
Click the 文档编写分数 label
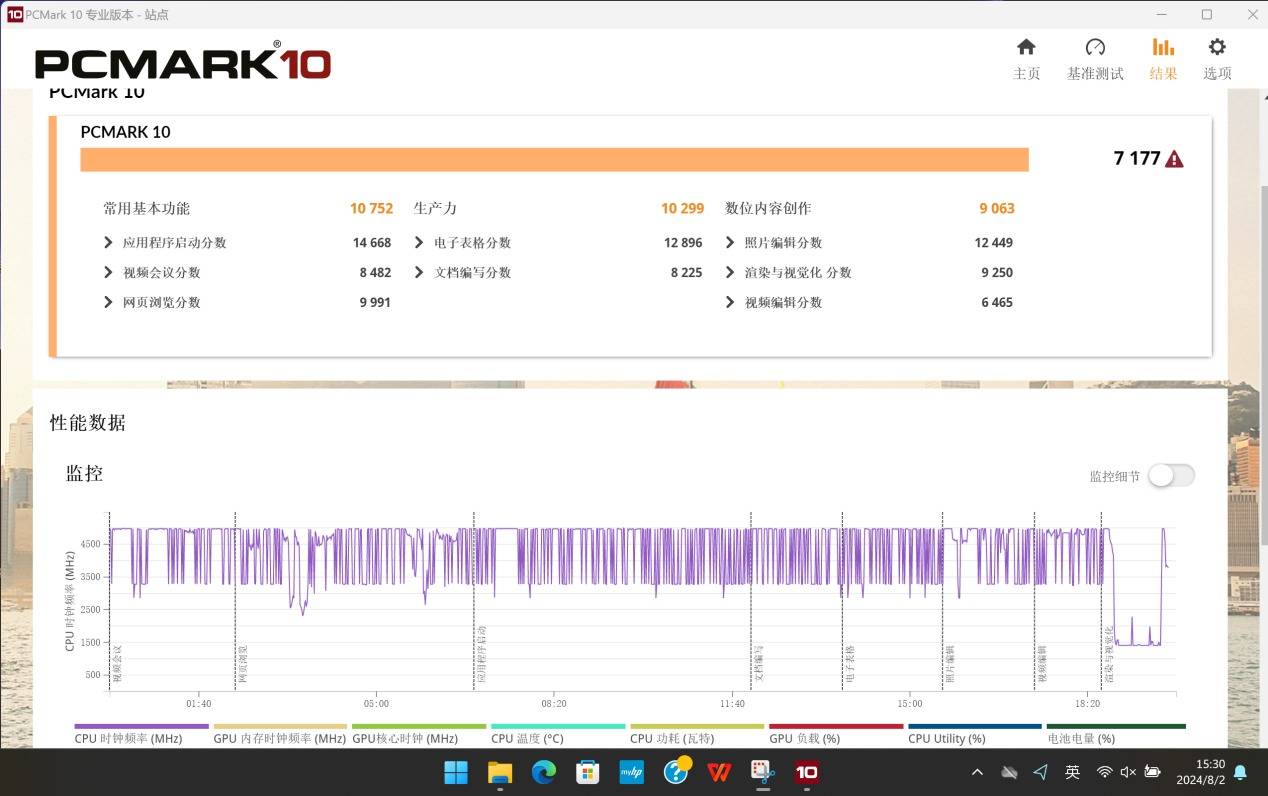[472, 272]
